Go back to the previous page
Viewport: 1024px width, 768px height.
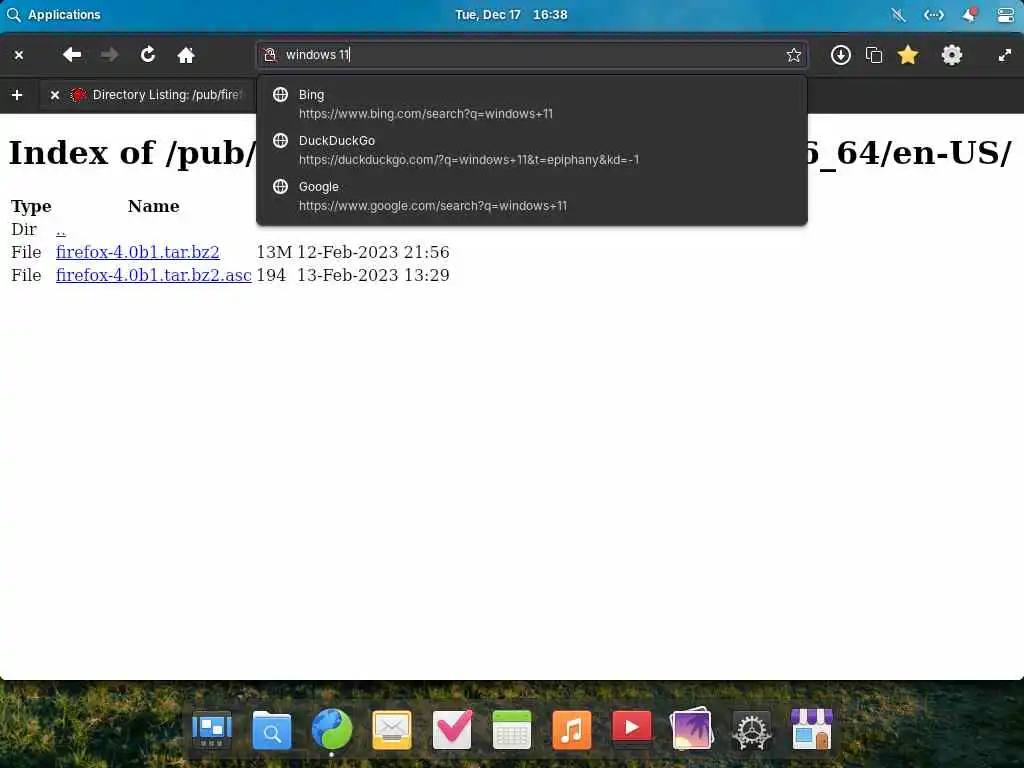click(x=72, y=55)
